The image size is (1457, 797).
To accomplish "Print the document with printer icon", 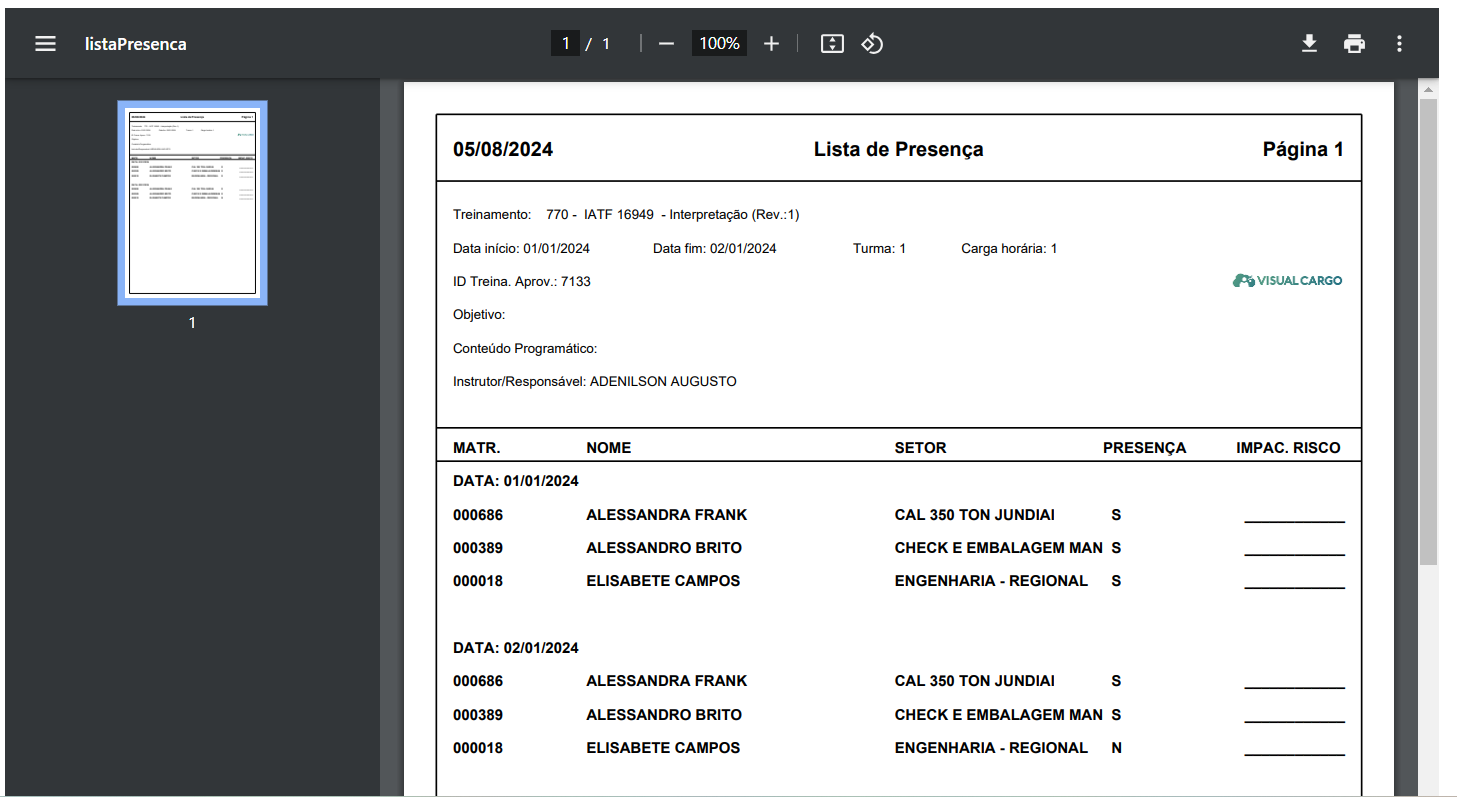I will pyautogui.click(x=1354, y=43).
